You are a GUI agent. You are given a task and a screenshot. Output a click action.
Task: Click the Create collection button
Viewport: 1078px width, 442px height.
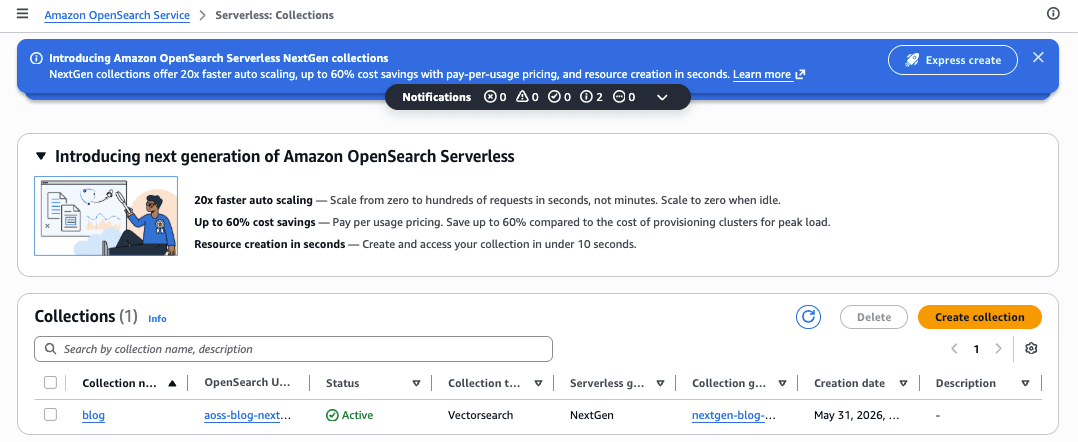980,317
